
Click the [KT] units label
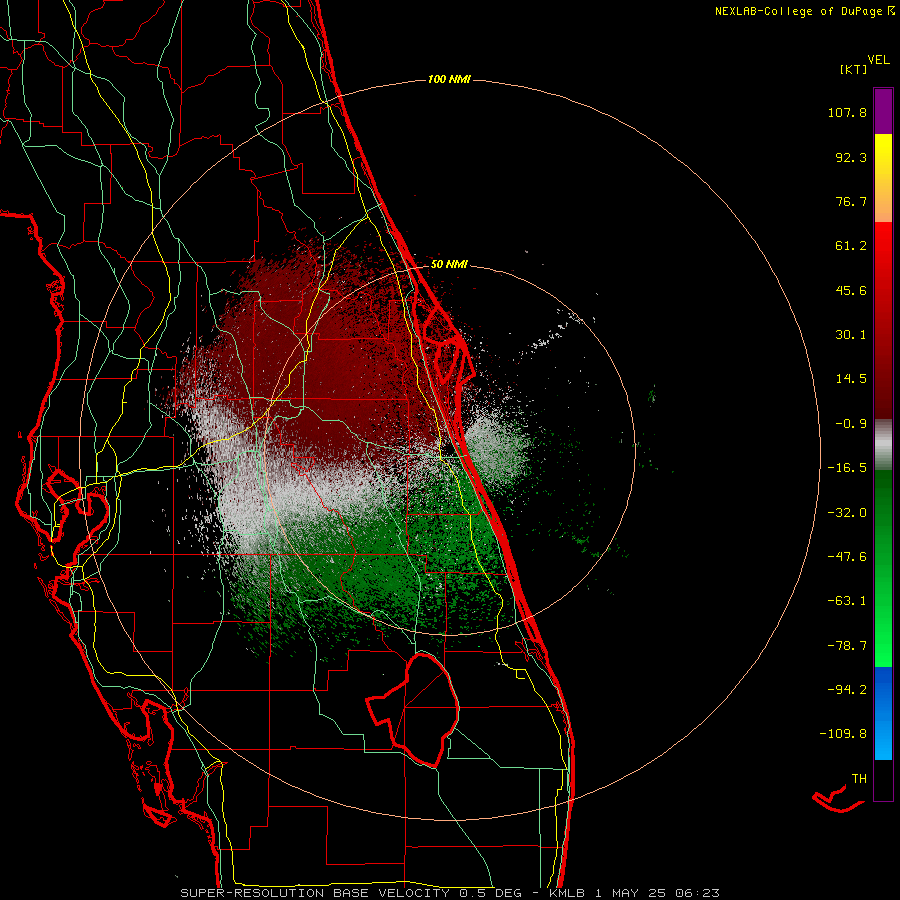853,69
